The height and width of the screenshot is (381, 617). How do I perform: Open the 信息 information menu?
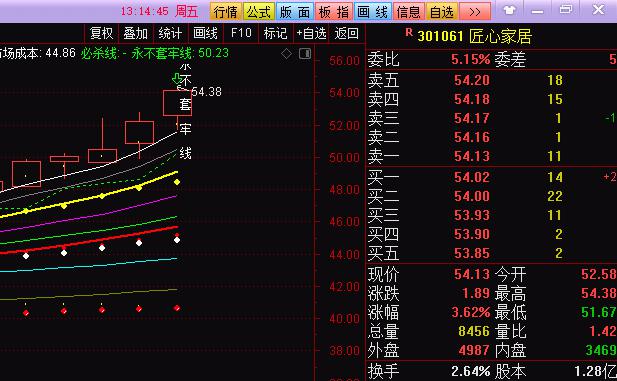point(408,11)
